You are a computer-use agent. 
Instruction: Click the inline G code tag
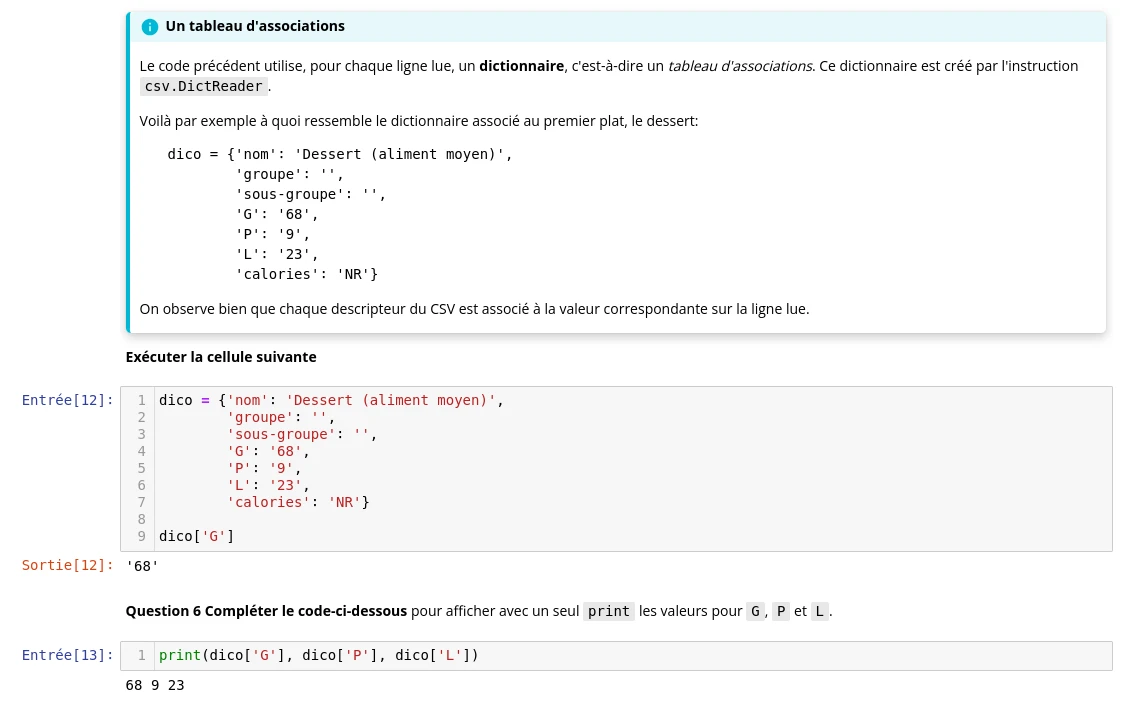755,611
